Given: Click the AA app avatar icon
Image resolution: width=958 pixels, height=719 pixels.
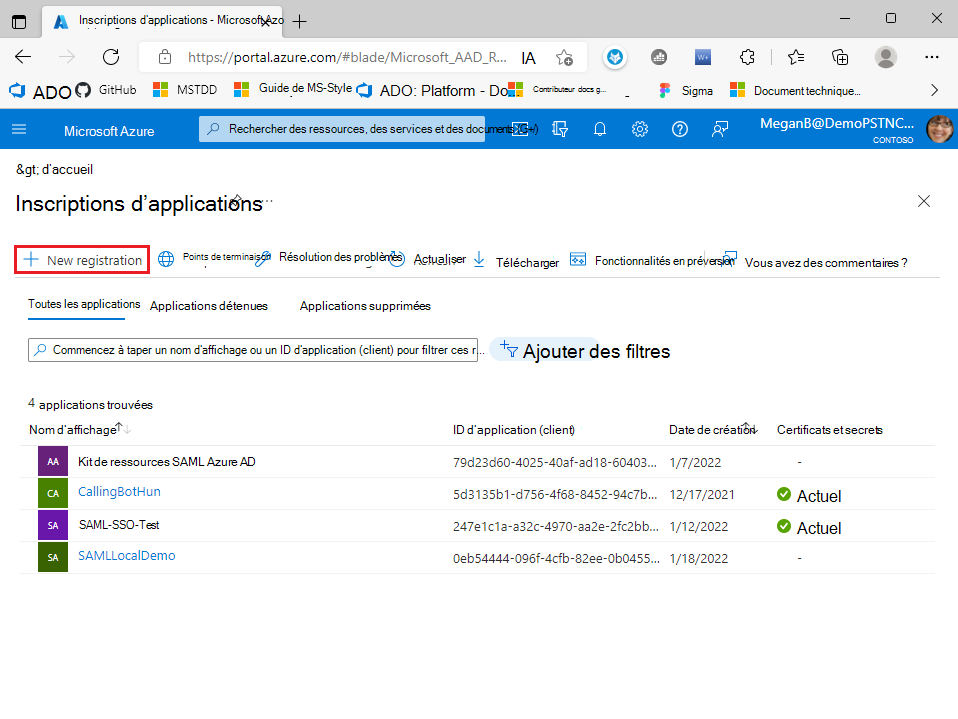Looking at the screenshot, I should [x=53, y=461].
